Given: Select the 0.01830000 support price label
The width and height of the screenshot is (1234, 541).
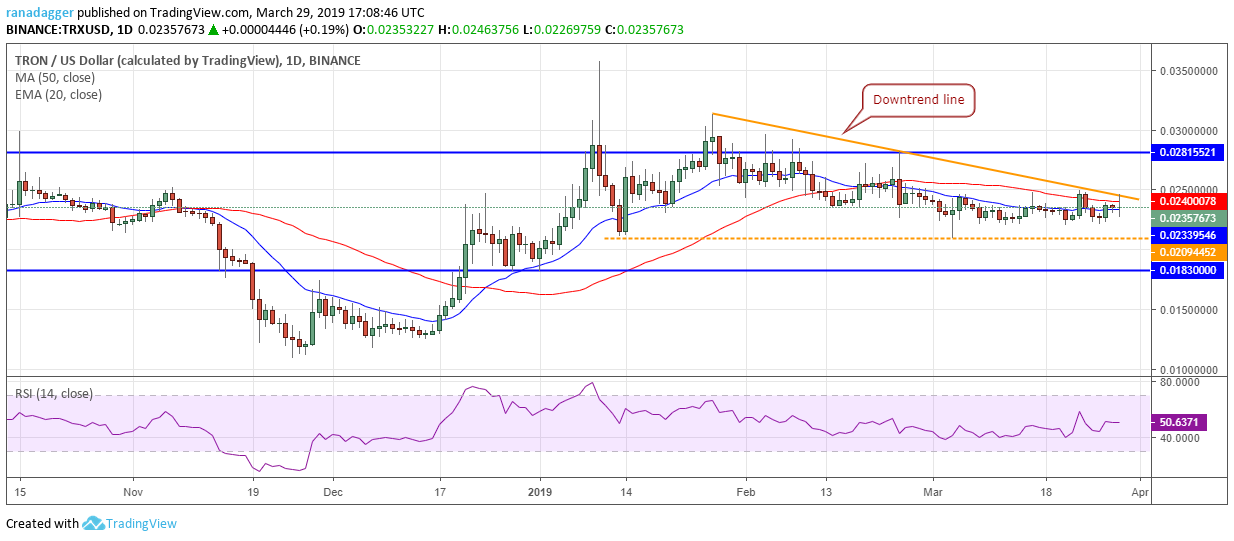Looking at the screenshot, I should 1190,270.
